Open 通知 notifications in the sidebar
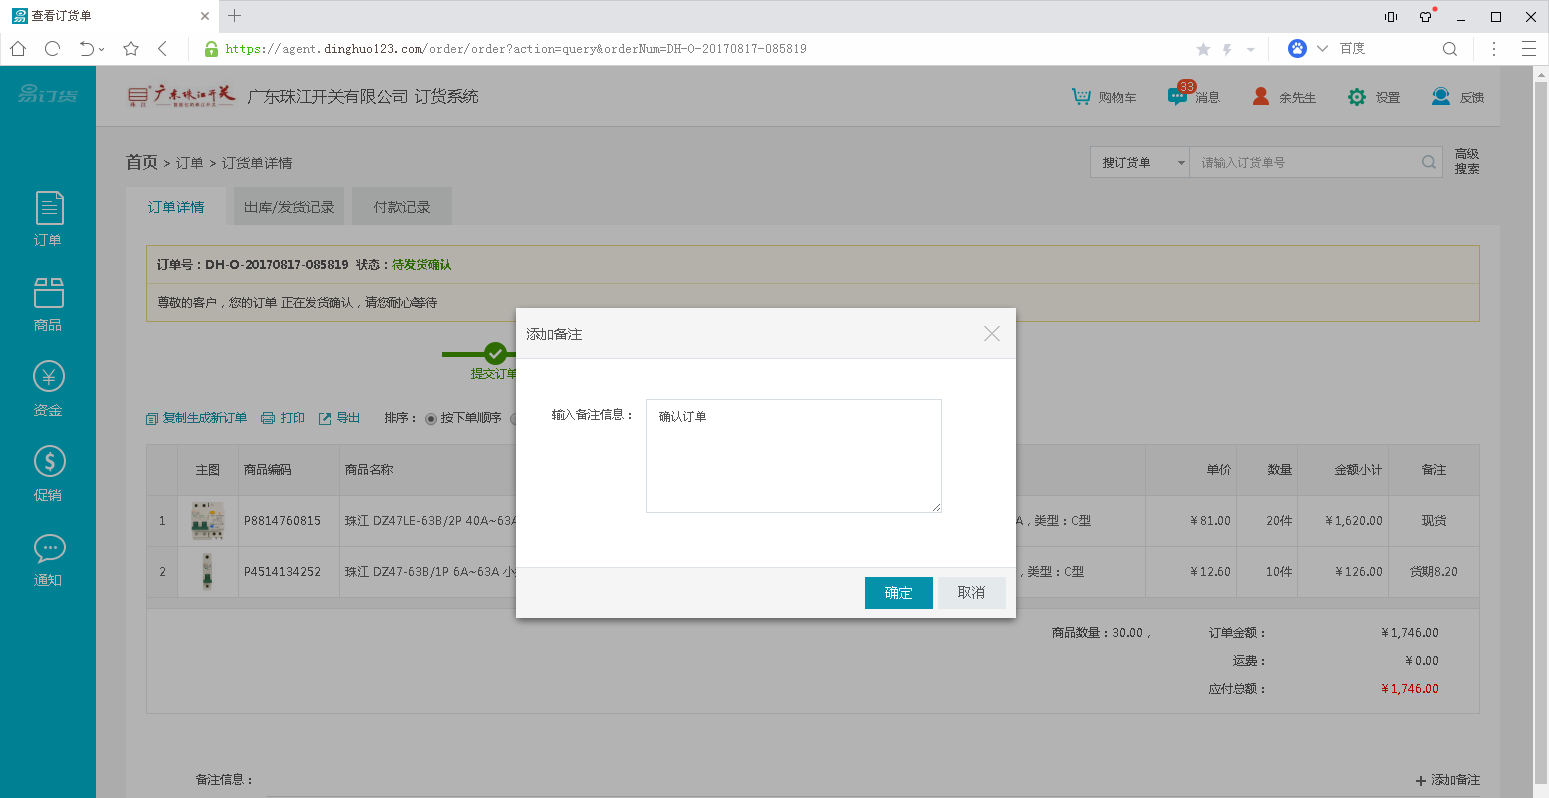Viewport: 1549px width, 798px height. pos(48,559)
